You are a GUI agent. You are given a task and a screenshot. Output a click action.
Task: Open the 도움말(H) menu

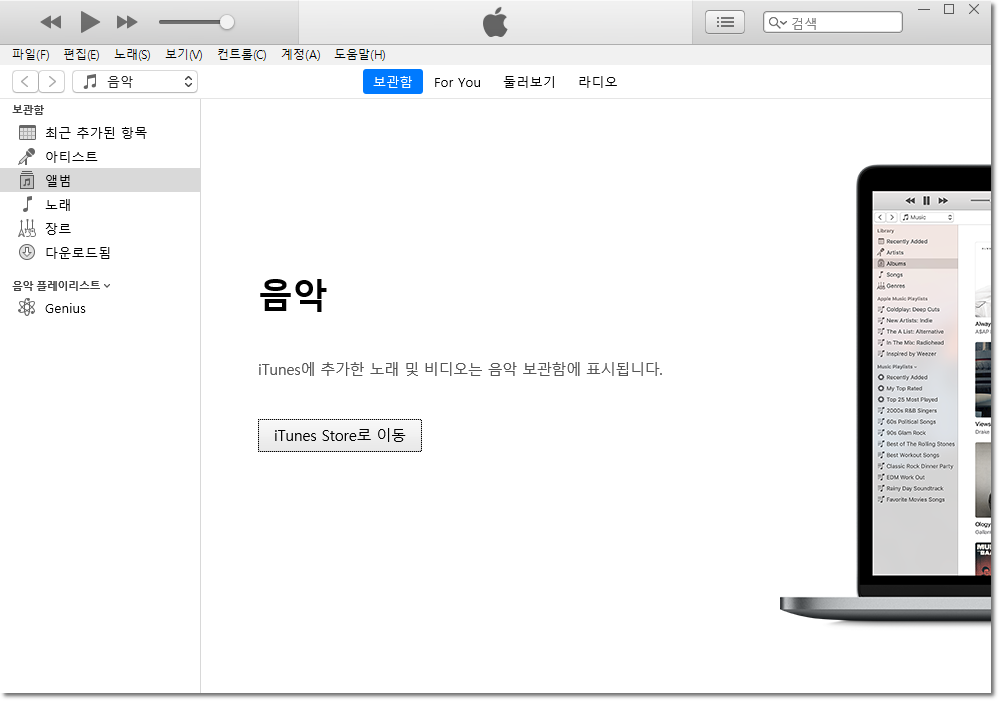(x=360, y=55)
